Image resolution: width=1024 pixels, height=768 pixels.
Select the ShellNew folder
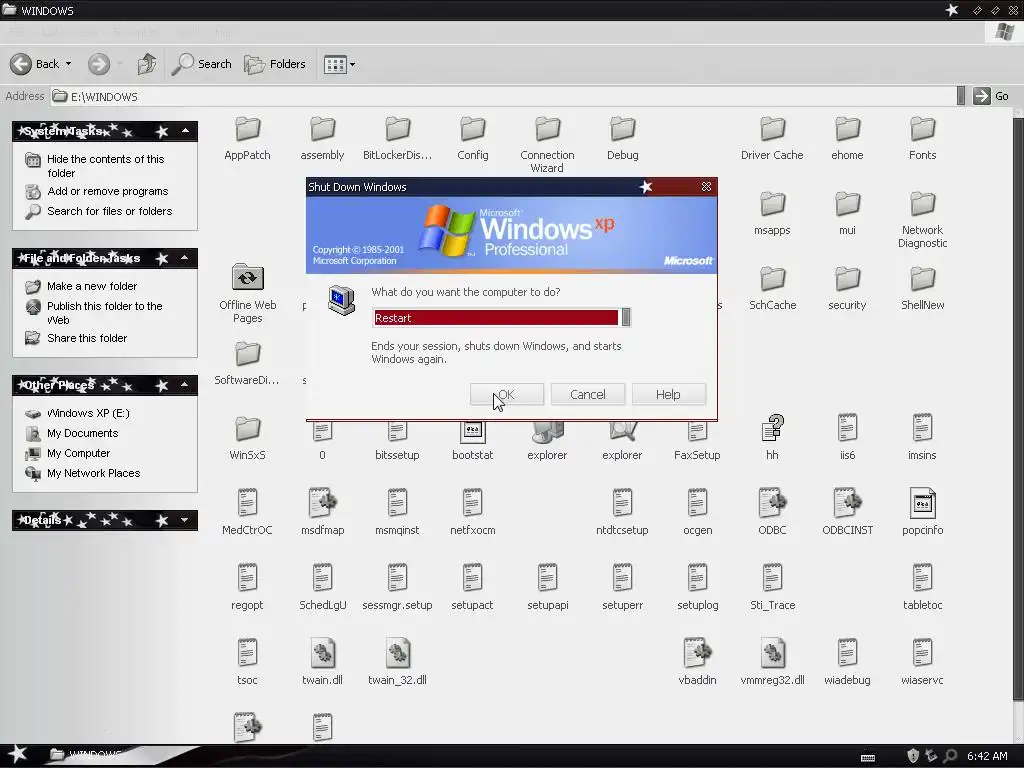coord(922,288)
